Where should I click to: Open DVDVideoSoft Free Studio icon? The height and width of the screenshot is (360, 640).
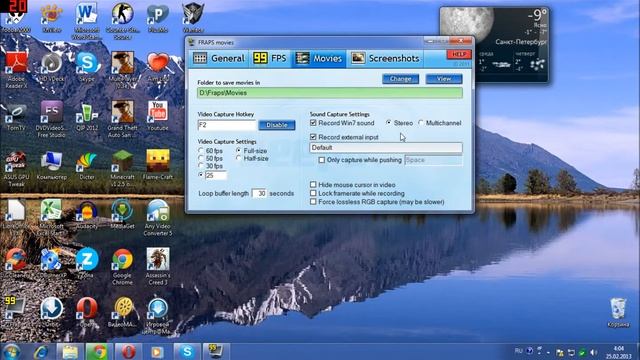coord(51,119)
